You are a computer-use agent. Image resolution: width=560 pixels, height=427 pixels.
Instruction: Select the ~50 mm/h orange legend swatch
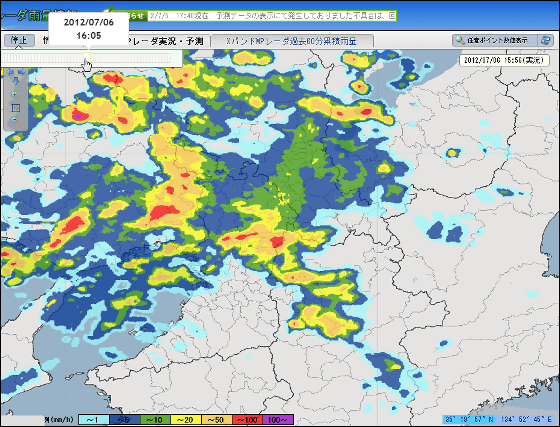216,420
